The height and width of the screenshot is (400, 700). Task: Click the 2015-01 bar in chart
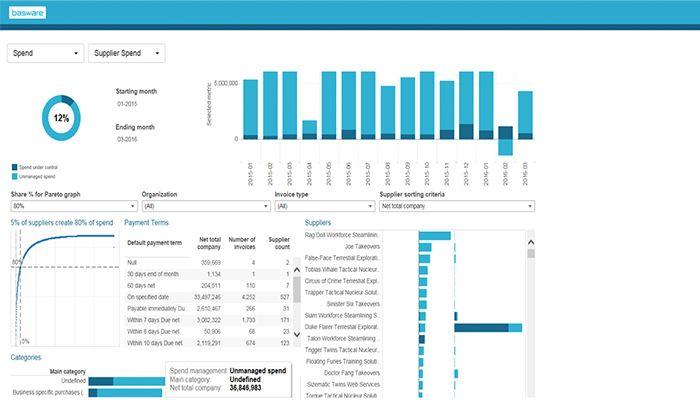coord(250,109)
